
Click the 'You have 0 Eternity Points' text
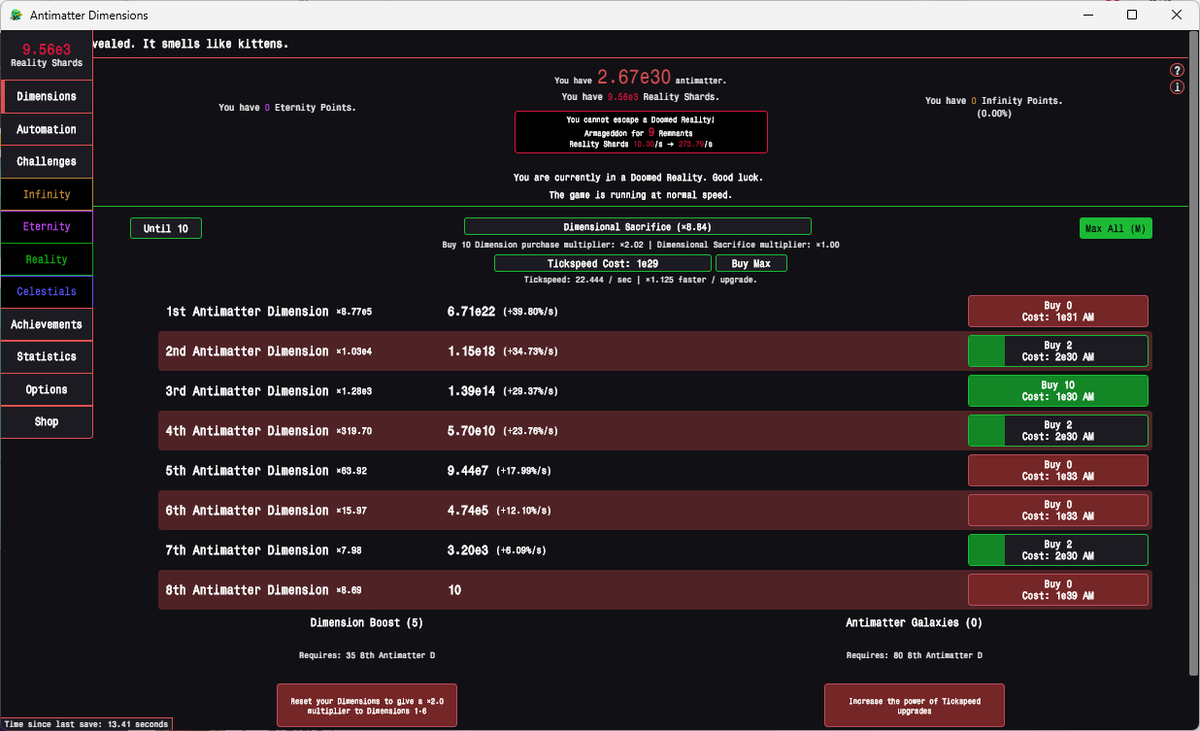click(x=287, y=107)
